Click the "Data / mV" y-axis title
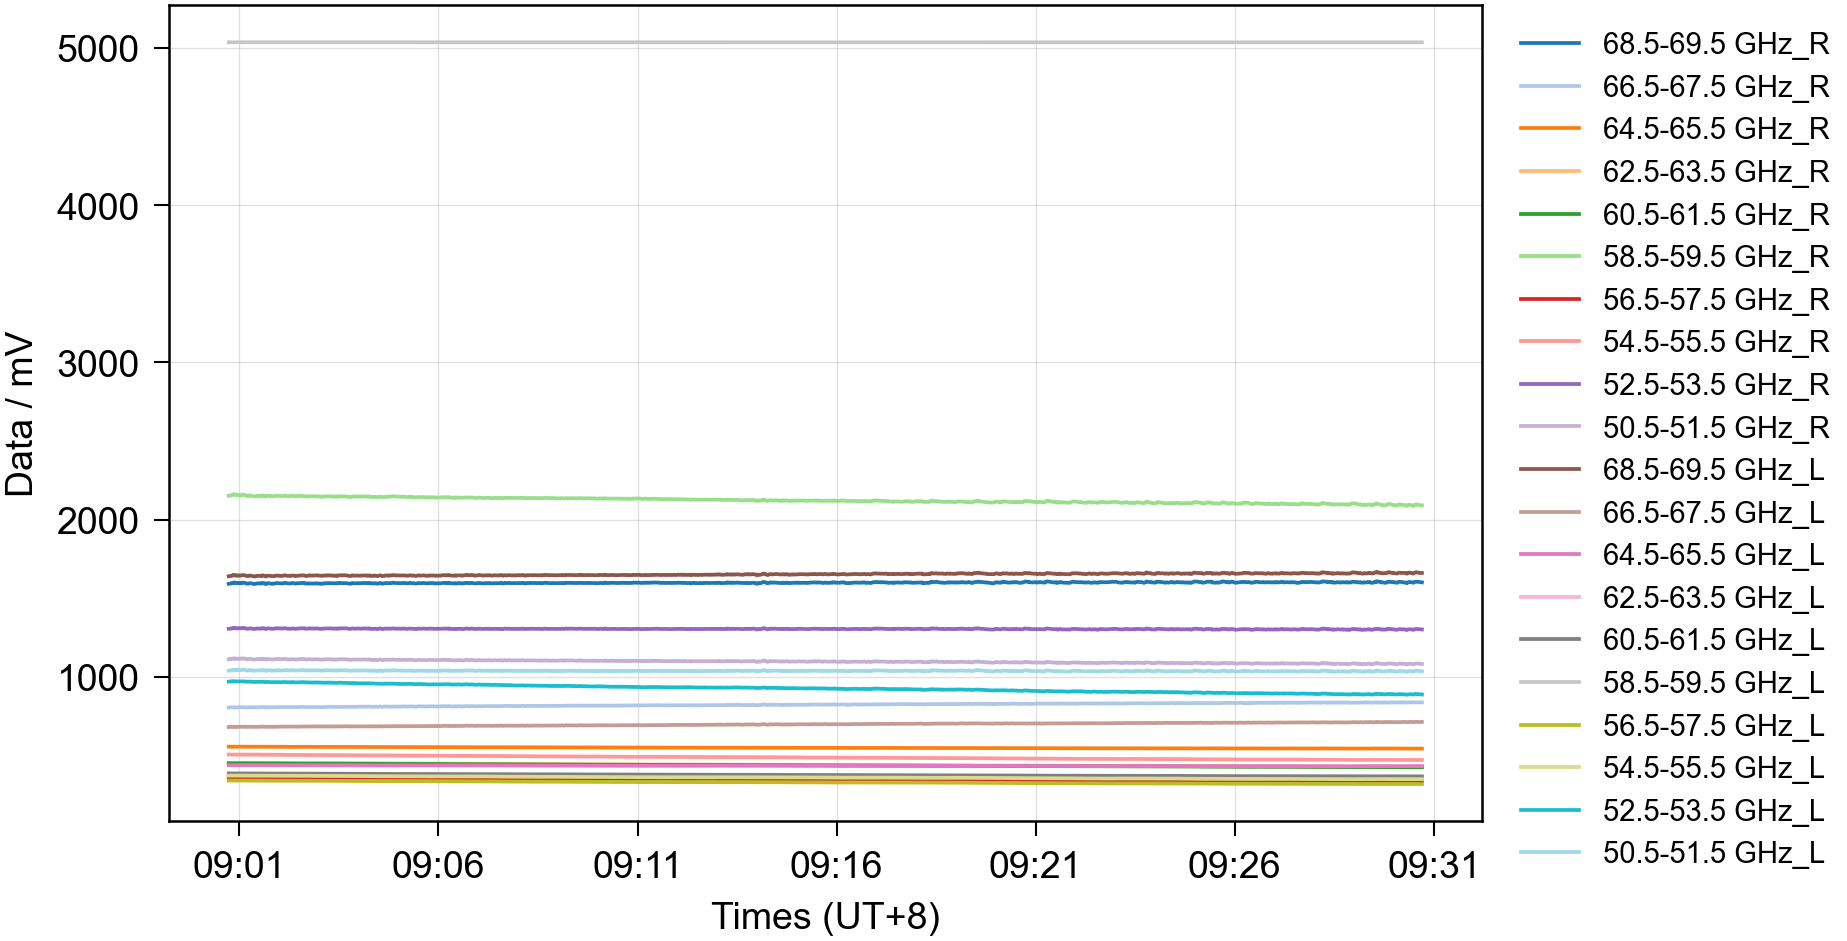The image size is (1847, 941). 20,415
